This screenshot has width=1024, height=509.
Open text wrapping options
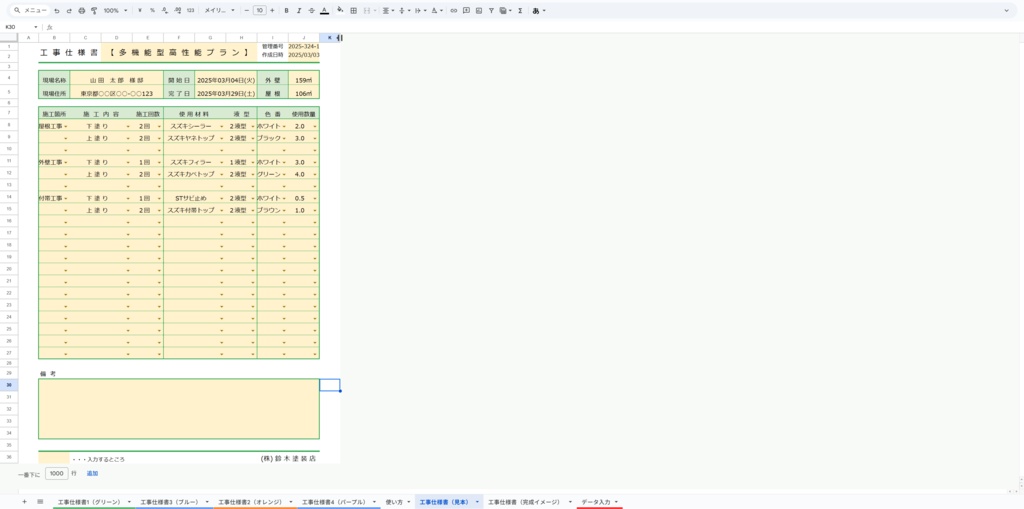419,10
